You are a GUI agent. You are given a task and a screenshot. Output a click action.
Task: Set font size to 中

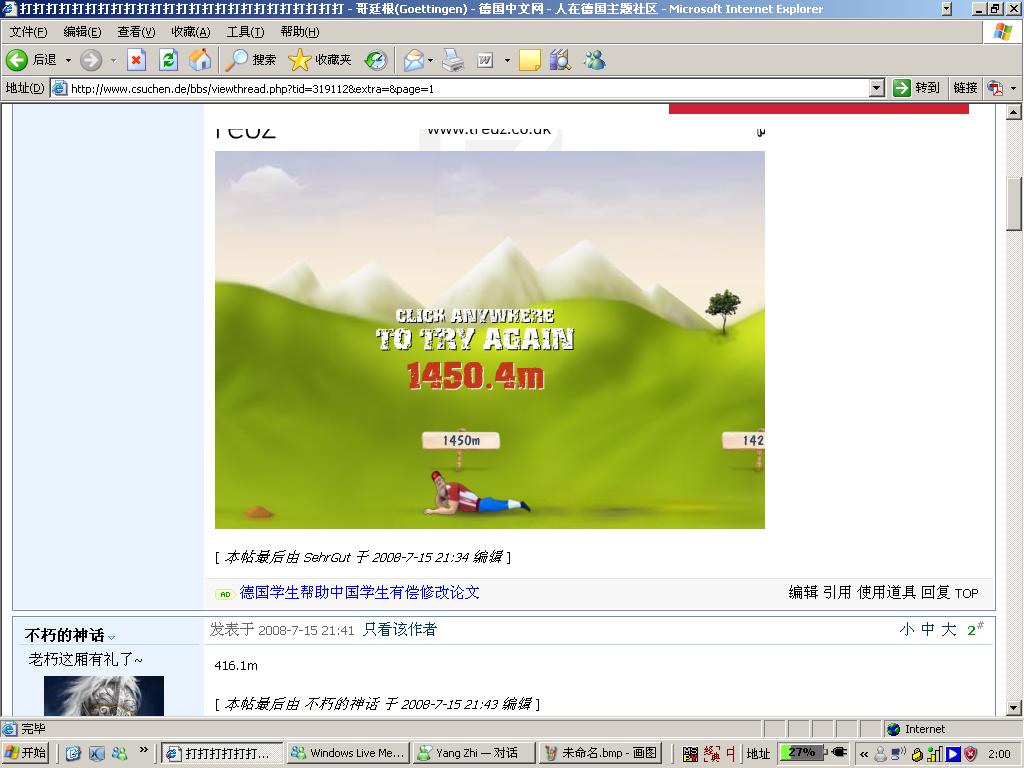927,630
